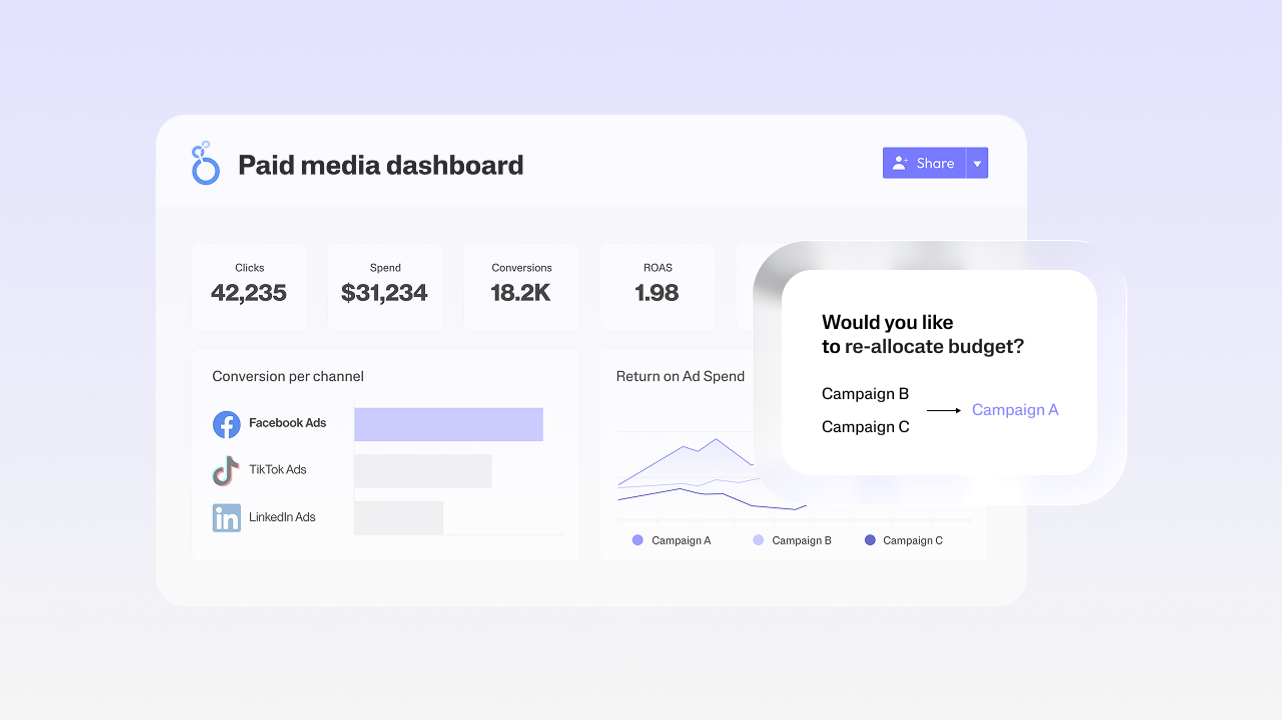This screenshot has width=1282, height=720.
Task: Click the Facebook Ads conversion bar
Action: point(448,424)
